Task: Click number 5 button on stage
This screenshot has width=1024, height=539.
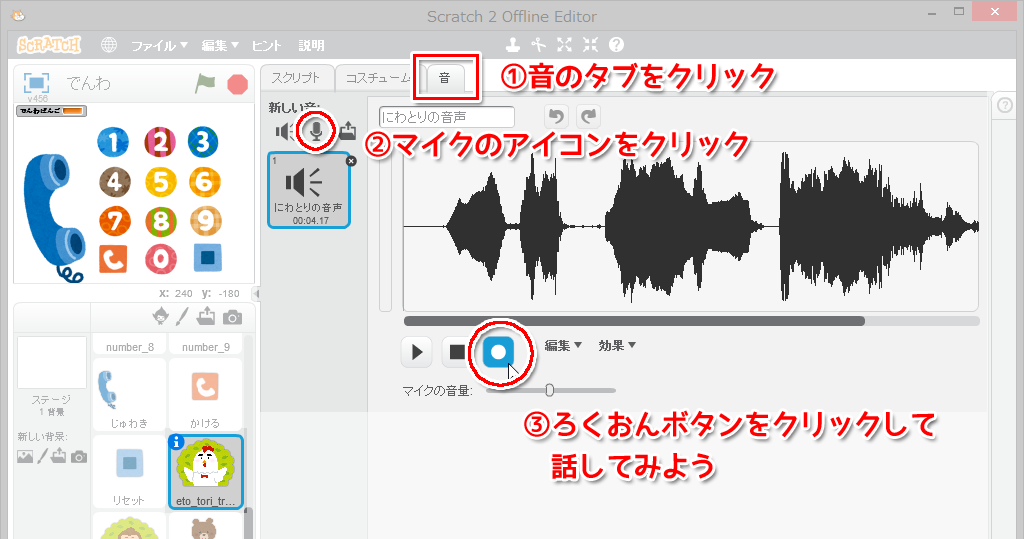Action: point(161,182)
